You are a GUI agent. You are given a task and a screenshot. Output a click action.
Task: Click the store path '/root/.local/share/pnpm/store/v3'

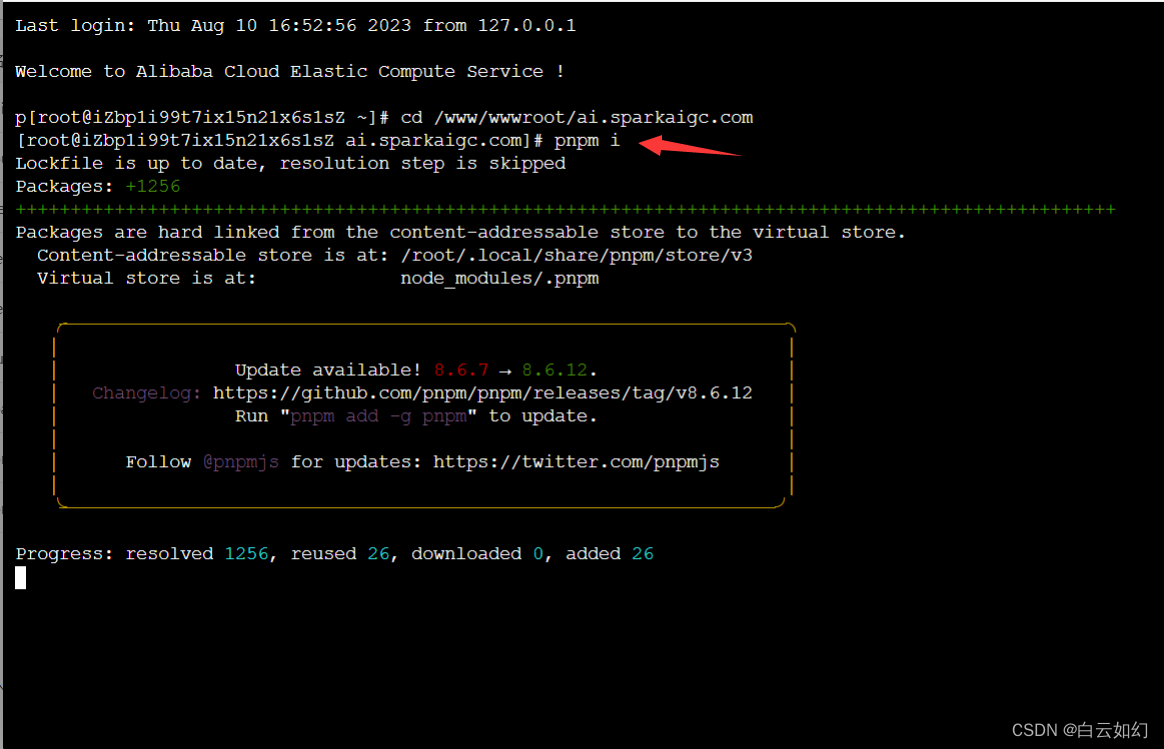[577, 255]
